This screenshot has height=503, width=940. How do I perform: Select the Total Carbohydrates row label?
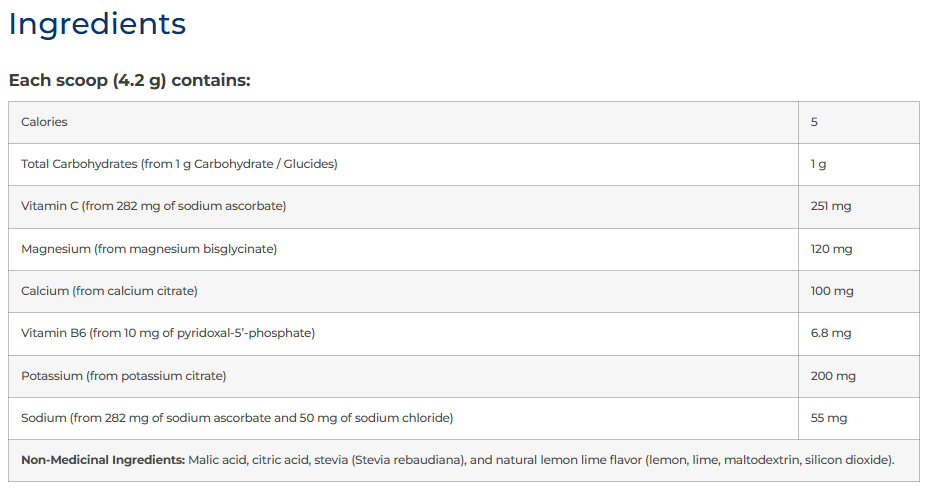point(179,164)
